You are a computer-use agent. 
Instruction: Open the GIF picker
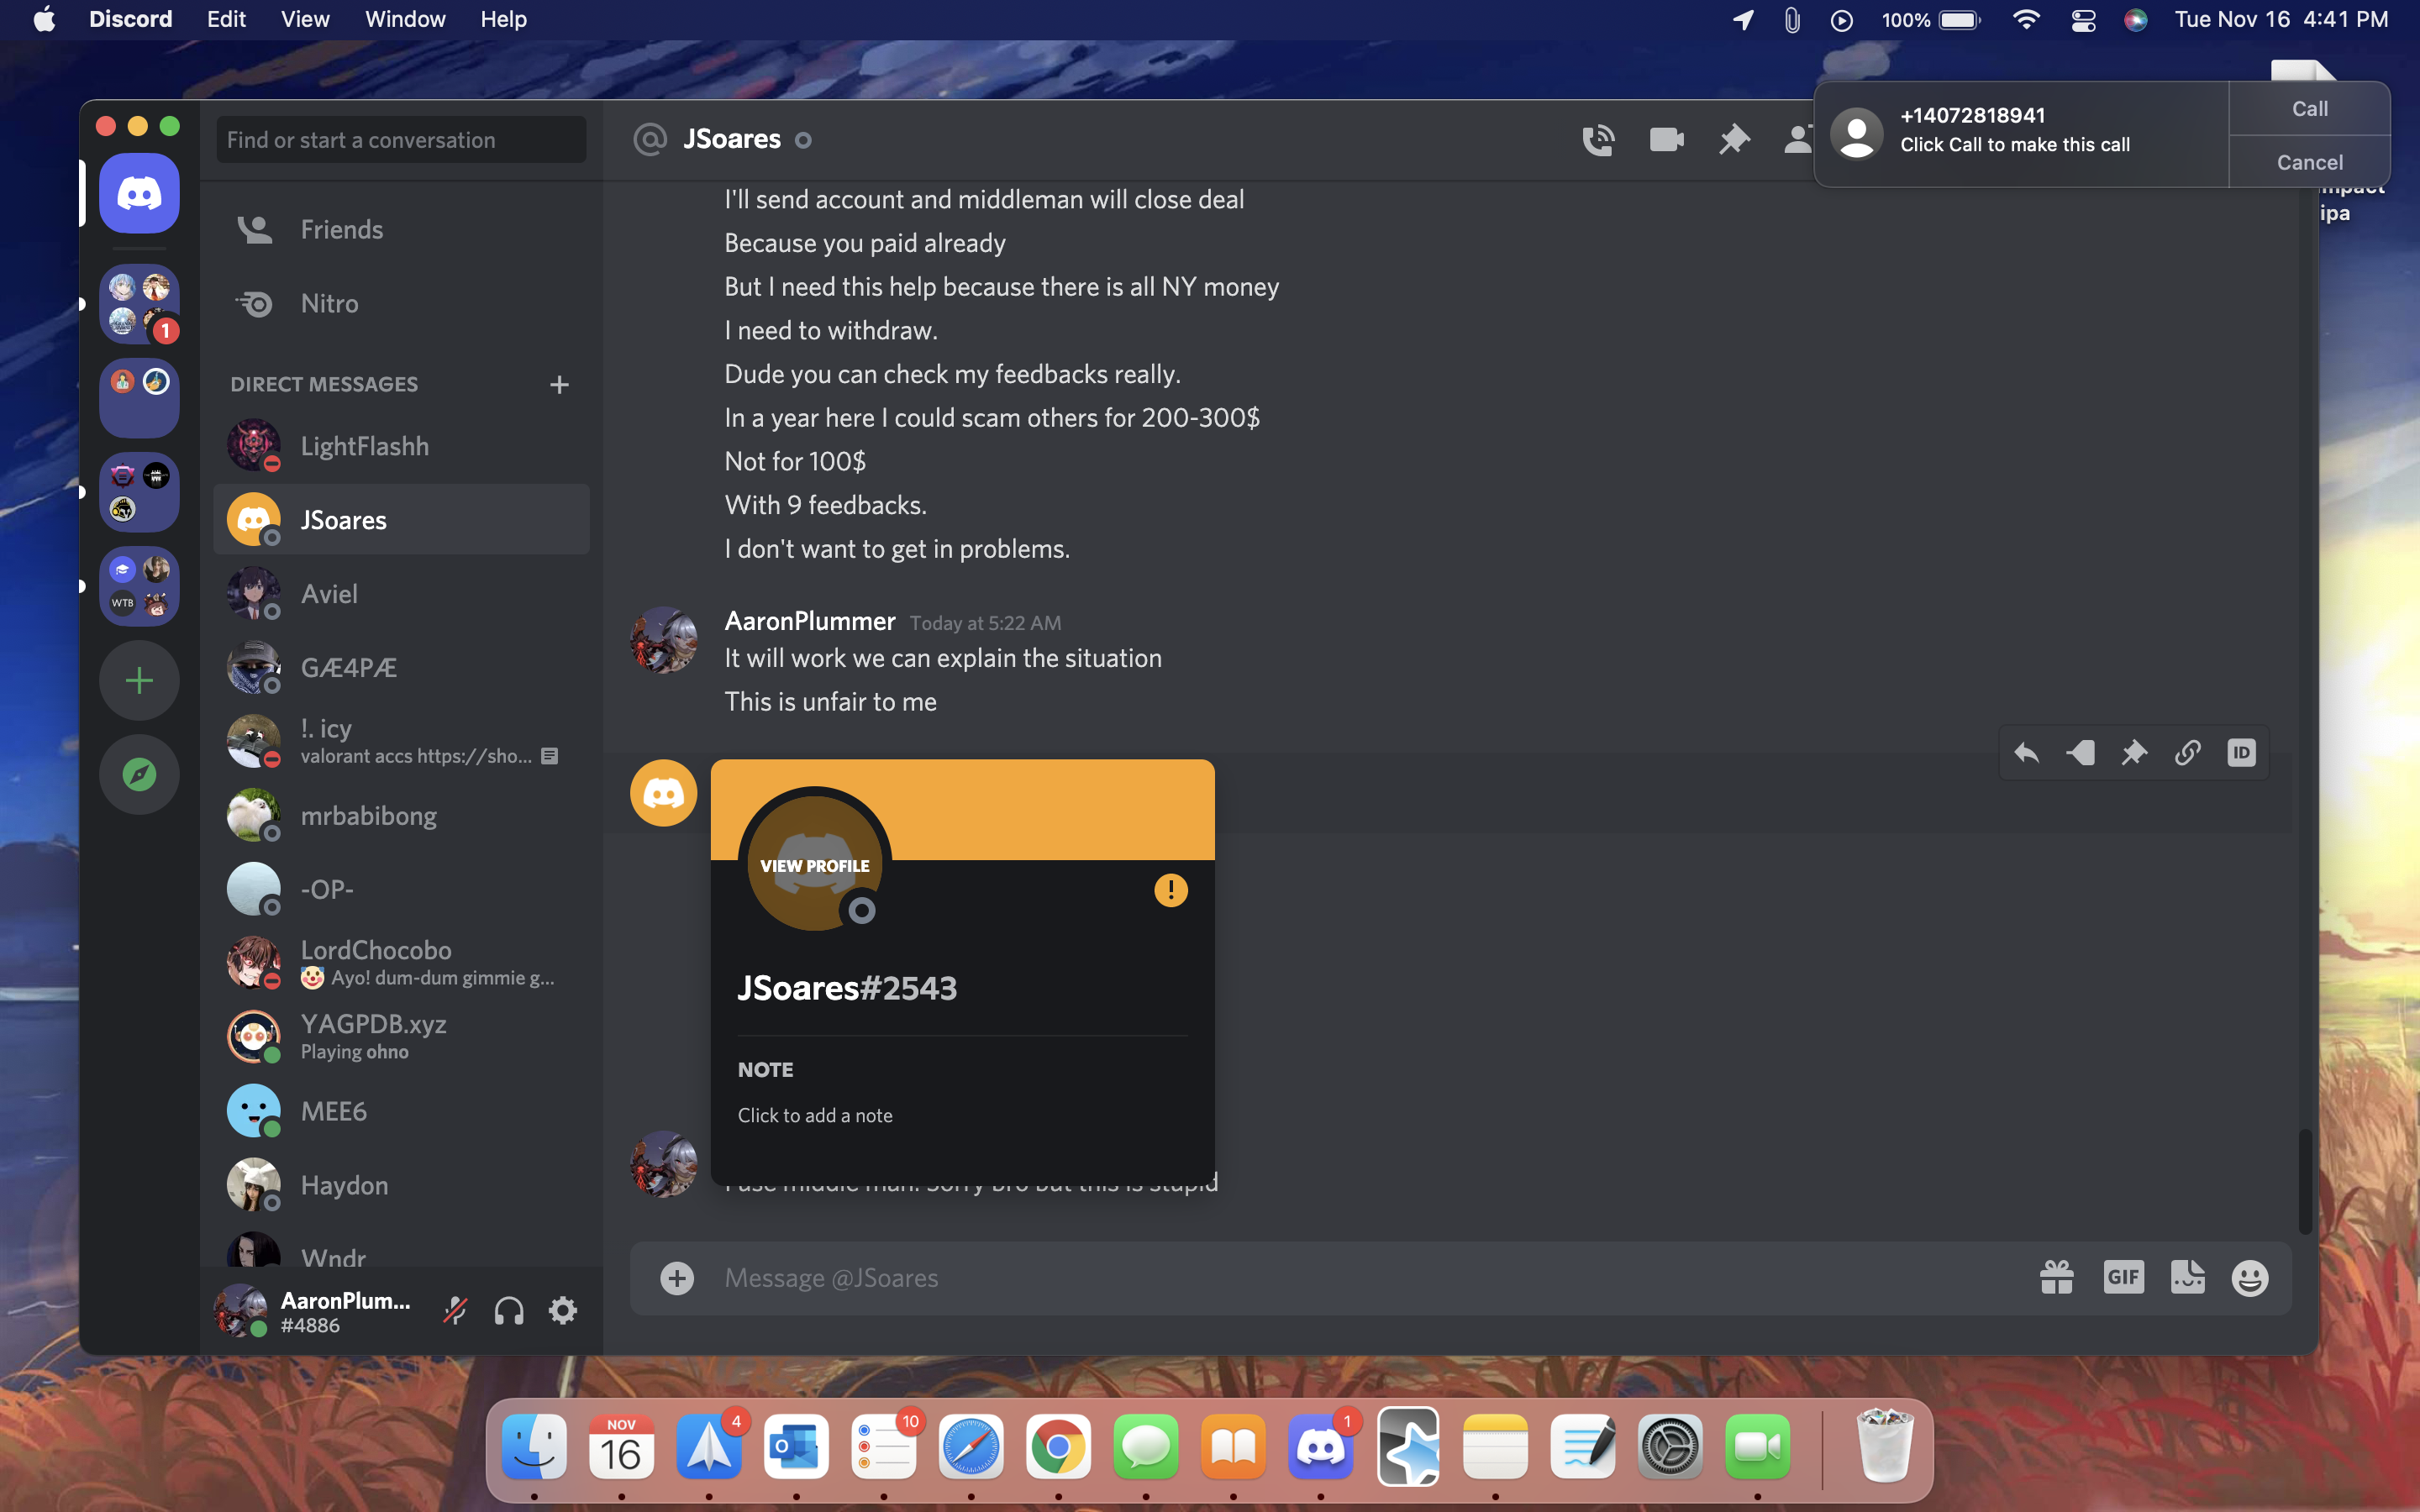[2123, 1277]
